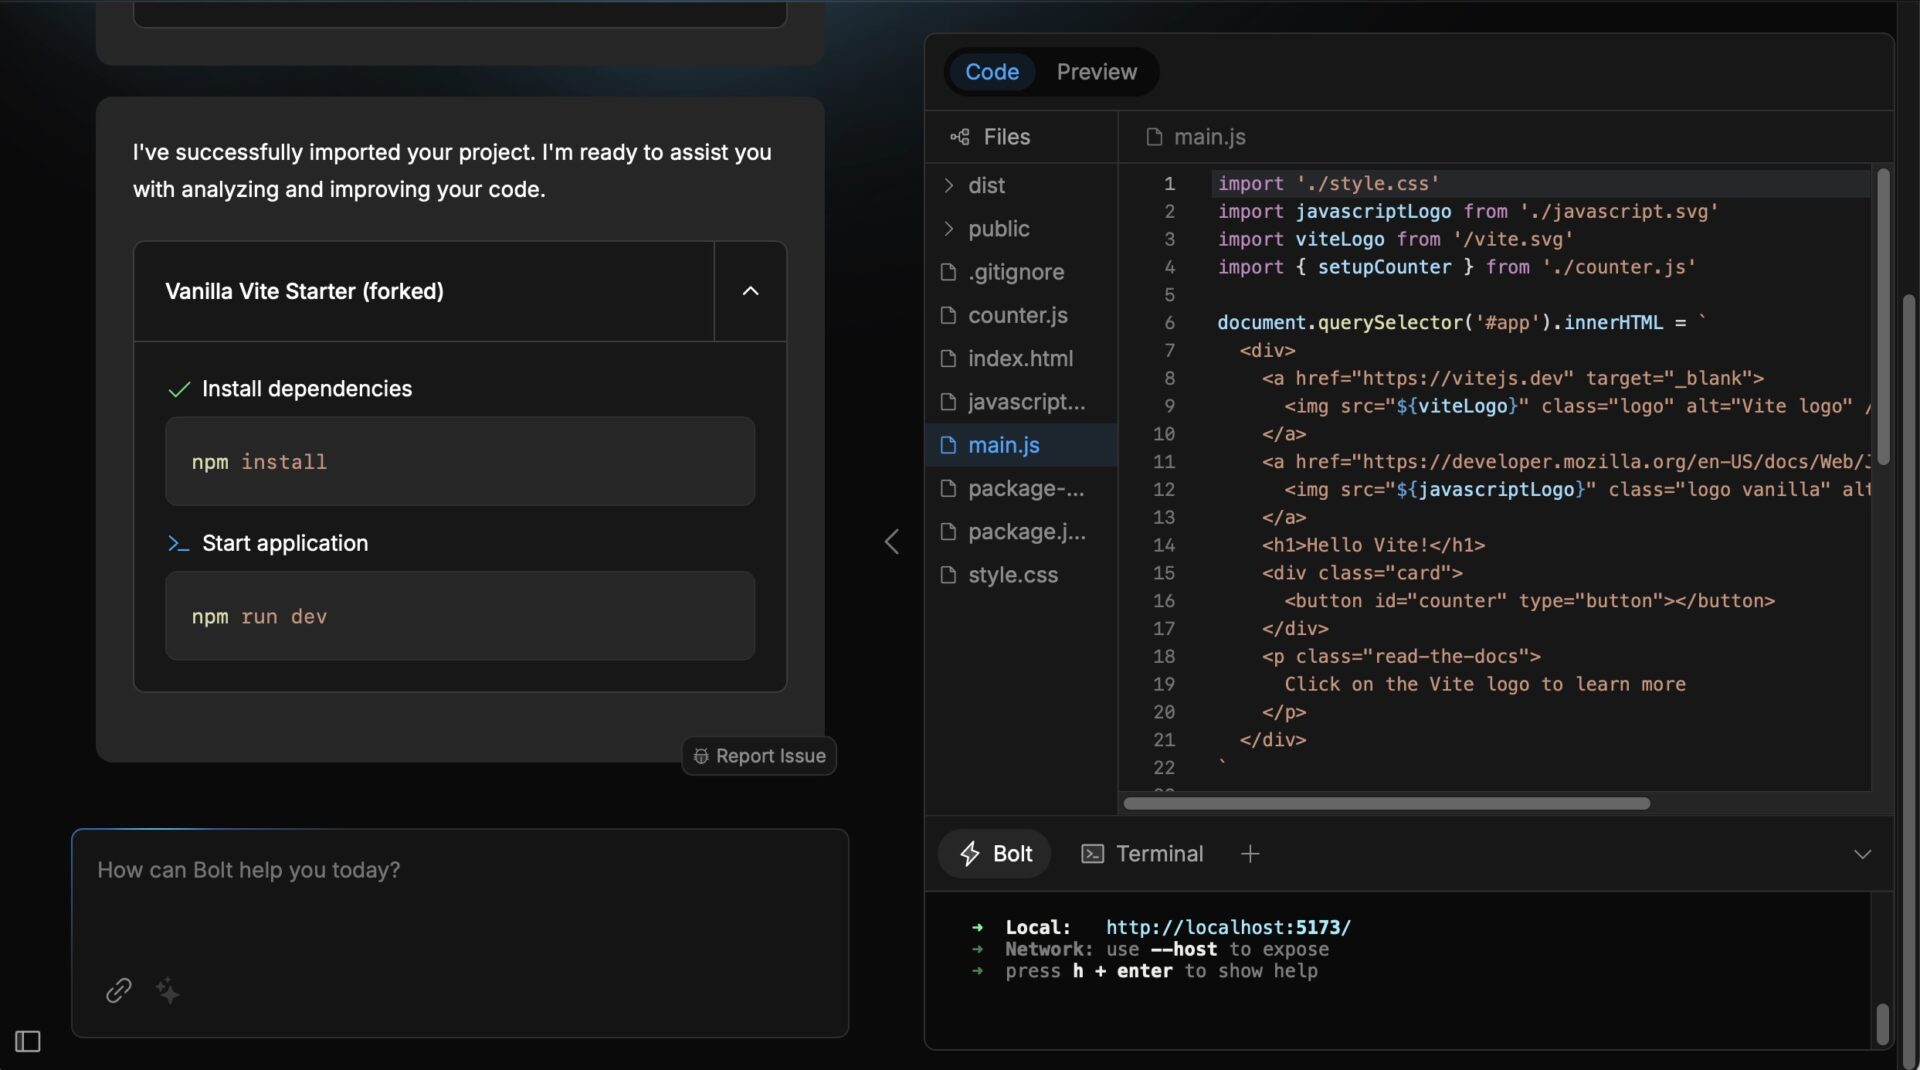Click the sparkle enhance-prompt icon
1920x1070 pixels.
coord(167,991)
